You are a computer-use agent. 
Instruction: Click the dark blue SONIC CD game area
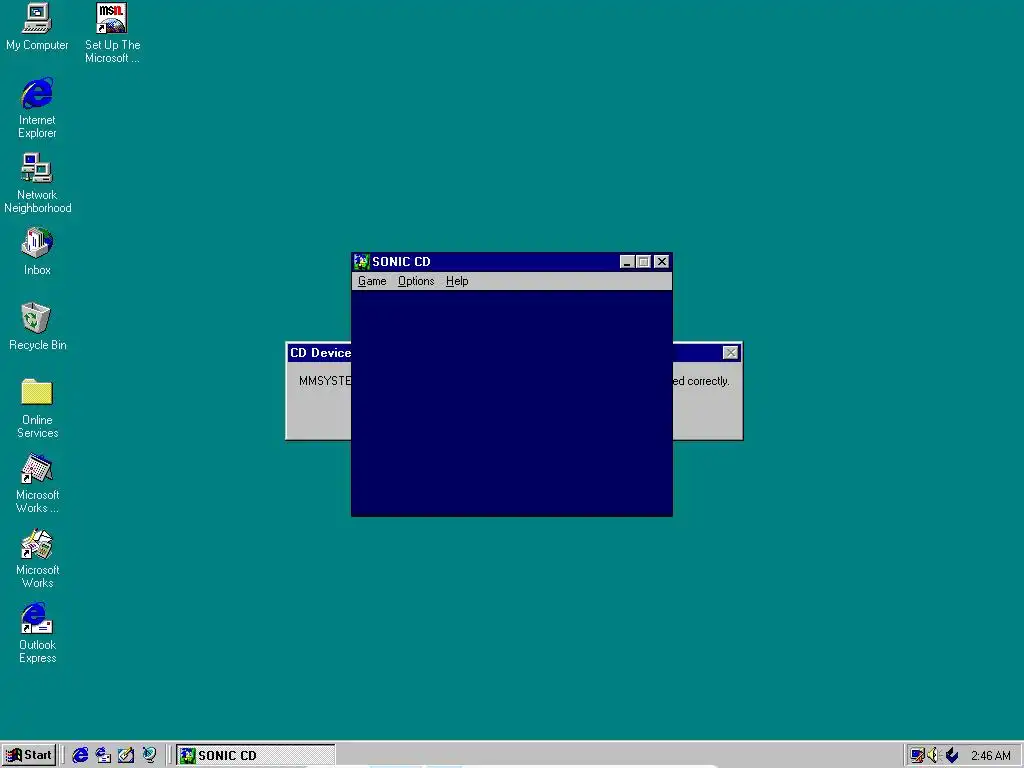point(511,403)
